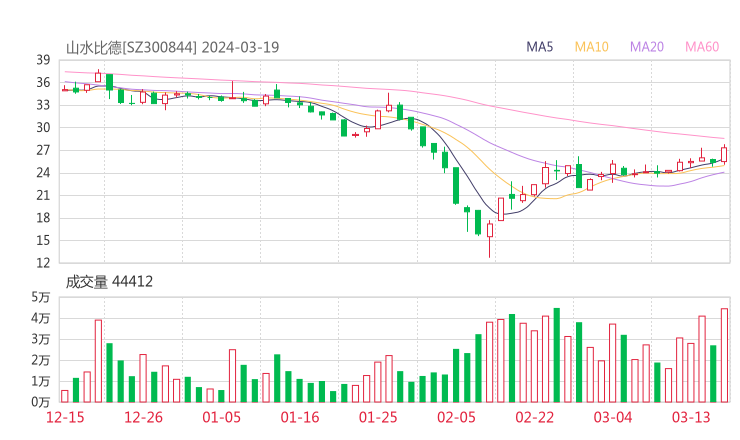Toggle the MA5 legend line

click(540, 47)
